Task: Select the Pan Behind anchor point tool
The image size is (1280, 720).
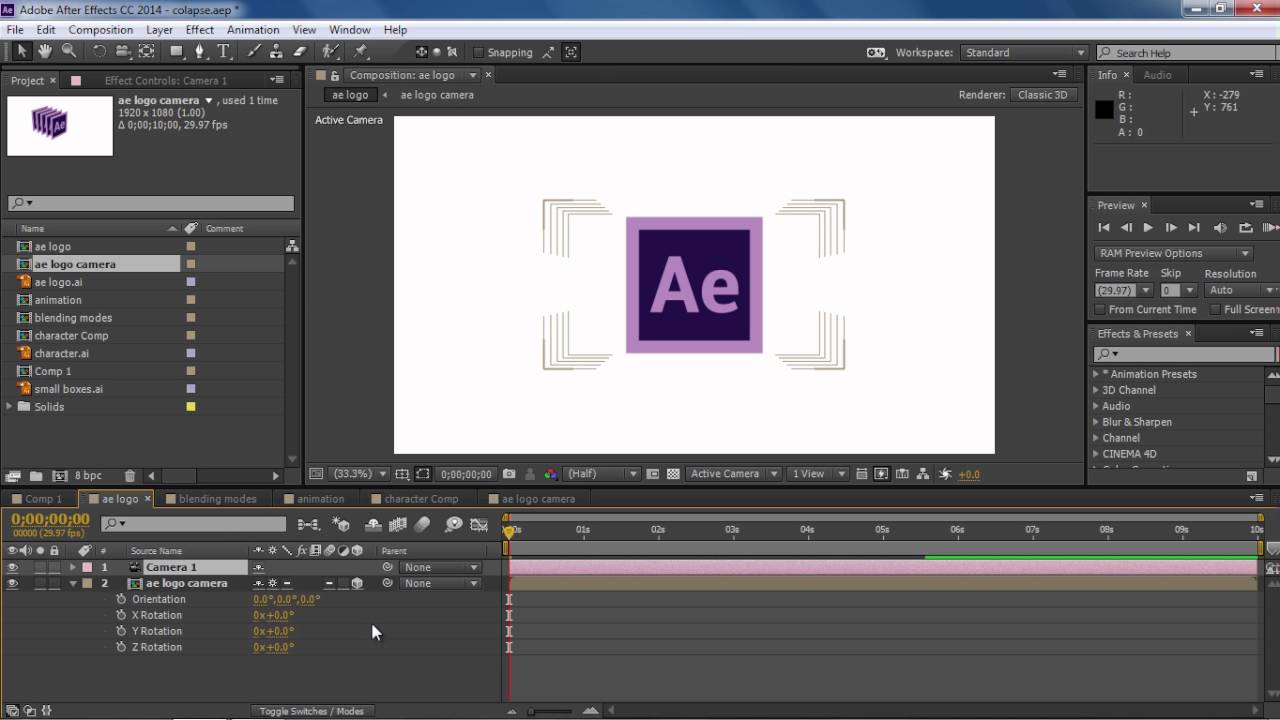Action: tap(146, 52)
